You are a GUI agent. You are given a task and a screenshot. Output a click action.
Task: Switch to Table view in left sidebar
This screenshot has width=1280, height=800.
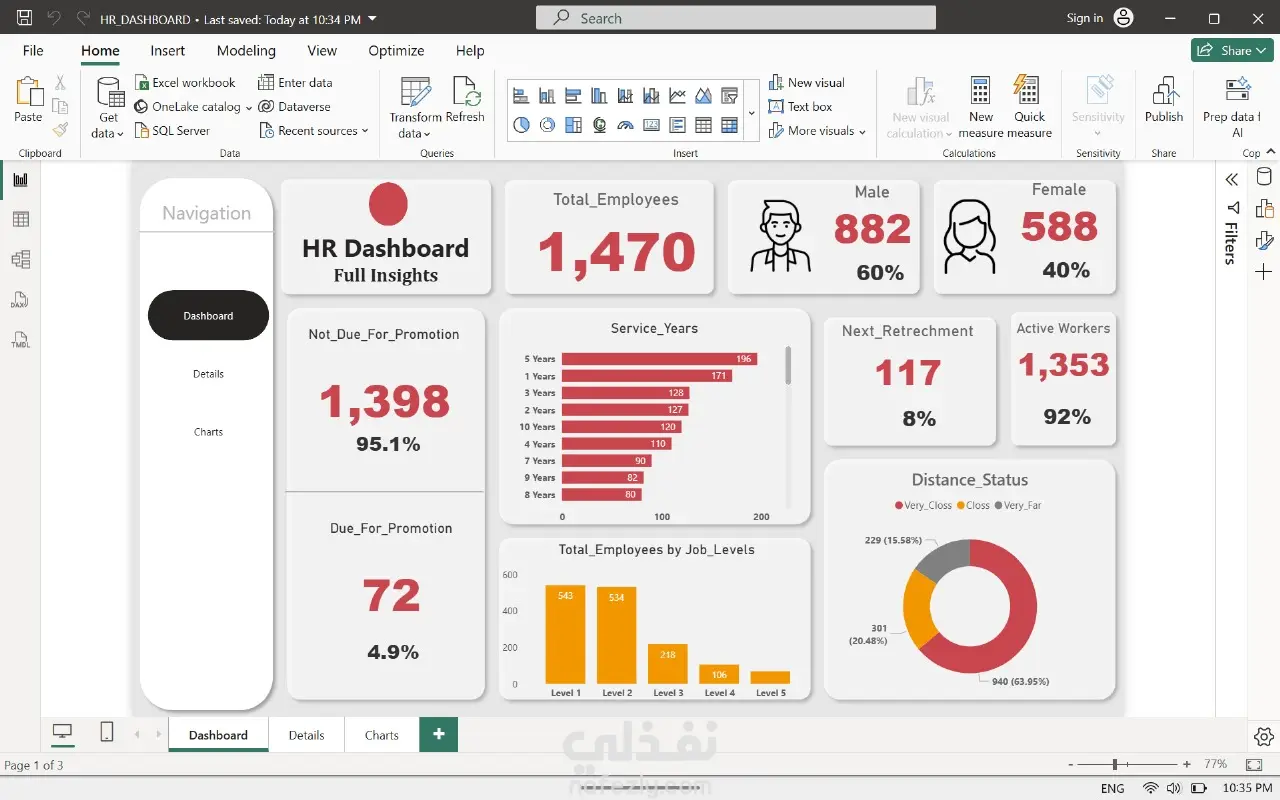(x=20, y=220)
